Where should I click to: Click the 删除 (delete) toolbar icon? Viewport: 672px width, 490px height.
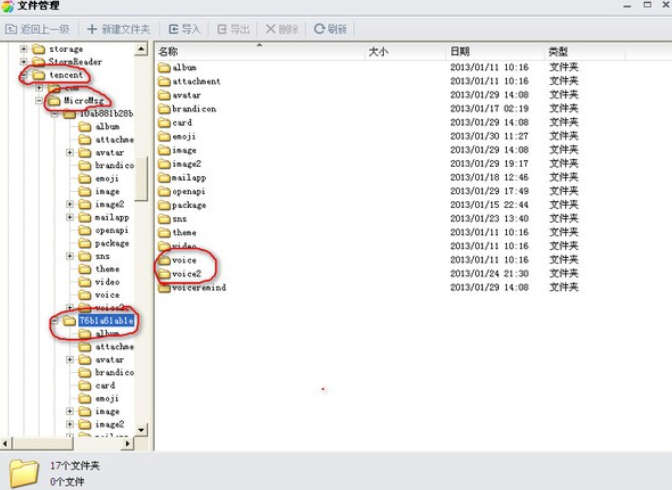point(270,29)
